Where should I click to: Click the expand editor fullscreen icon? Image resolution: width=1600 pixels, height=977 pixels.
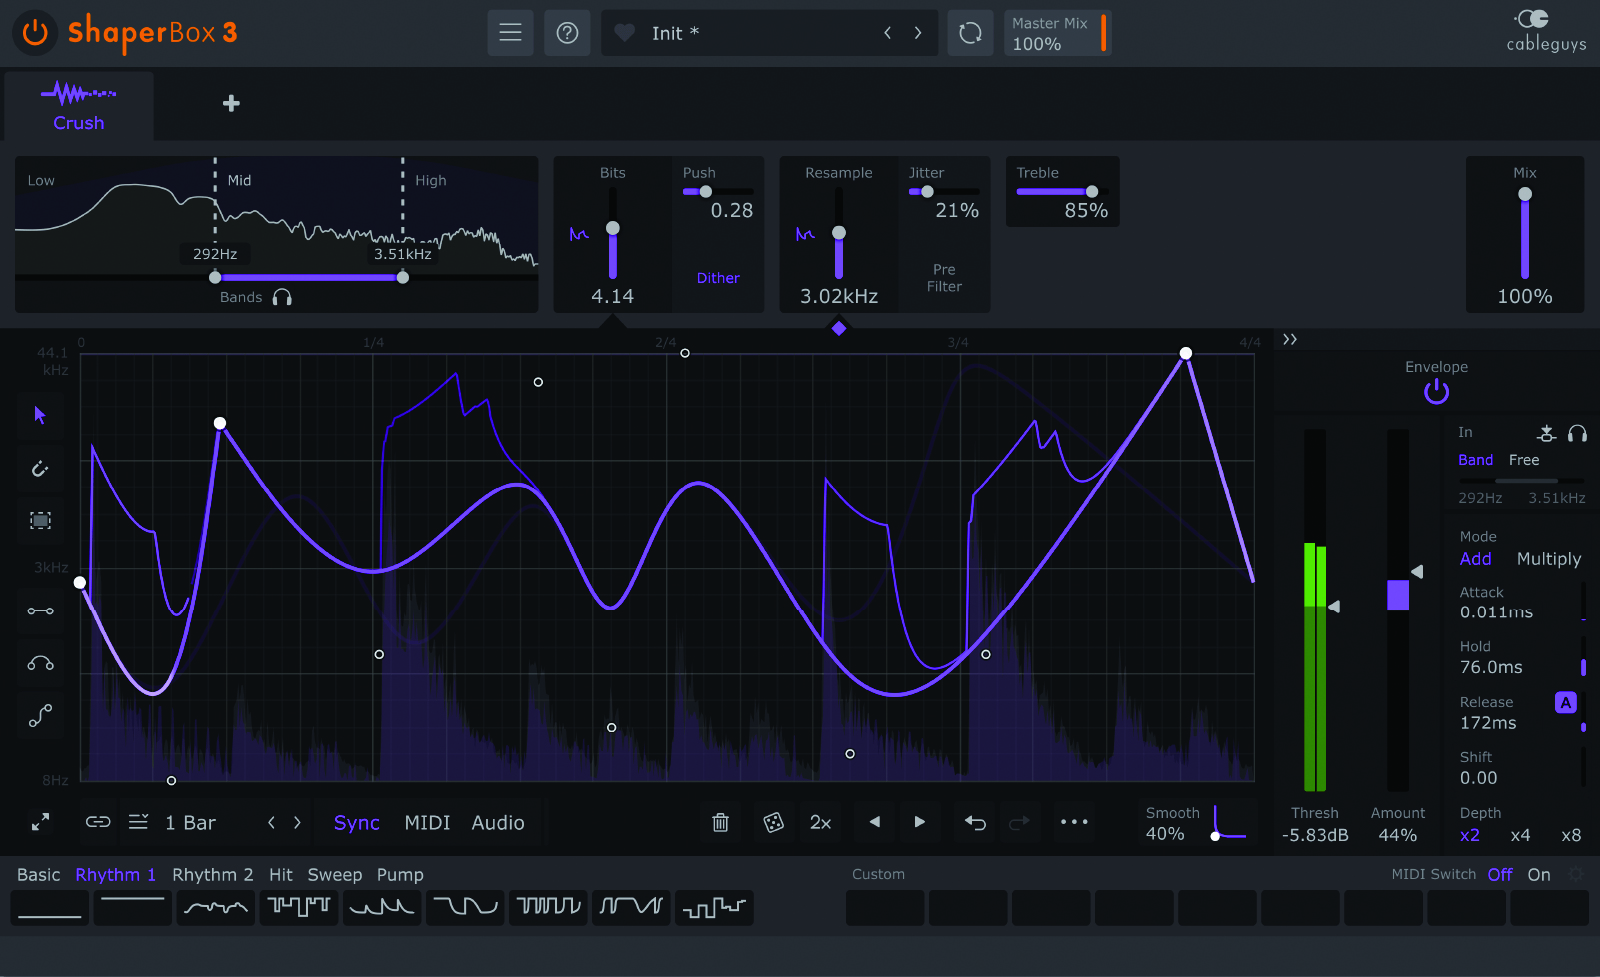40,822
